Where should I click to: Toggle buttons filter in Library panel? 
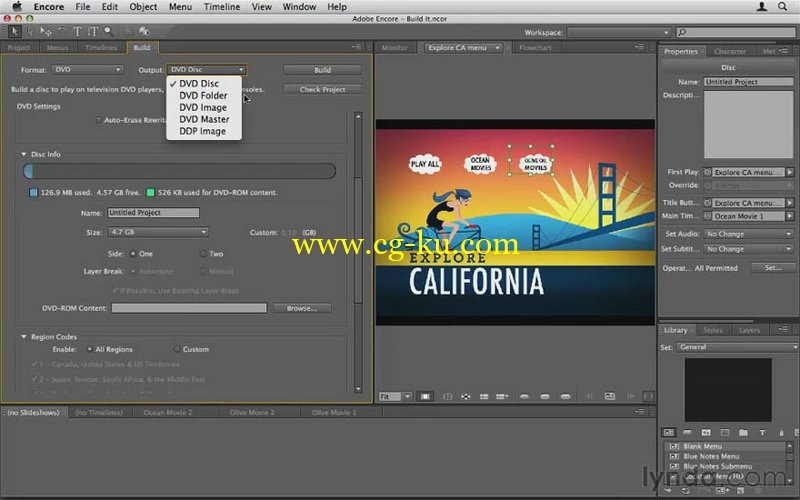687,433
